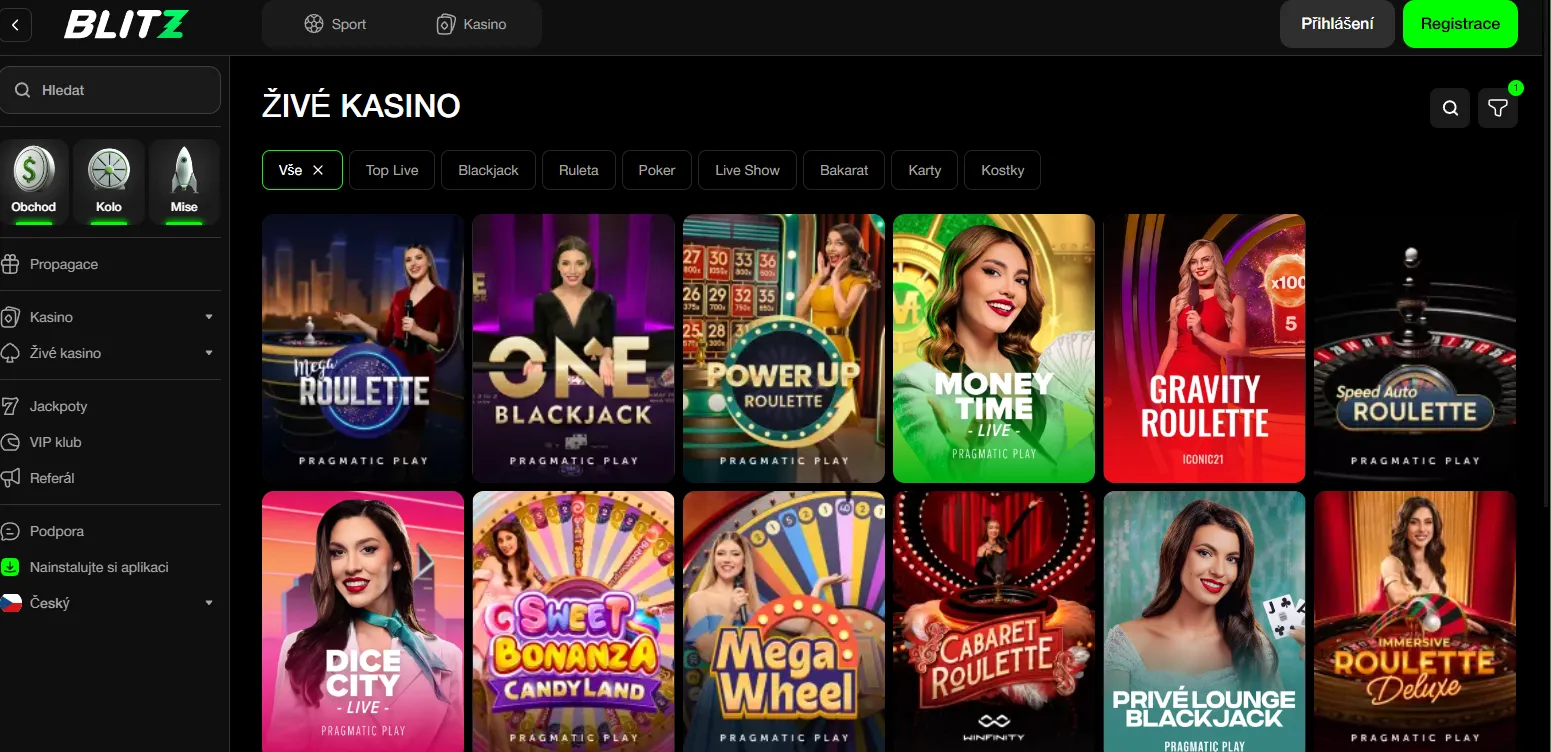
Task: Open the Podpora chat icon
Action: pyautogui.click(x=11, y=531)
